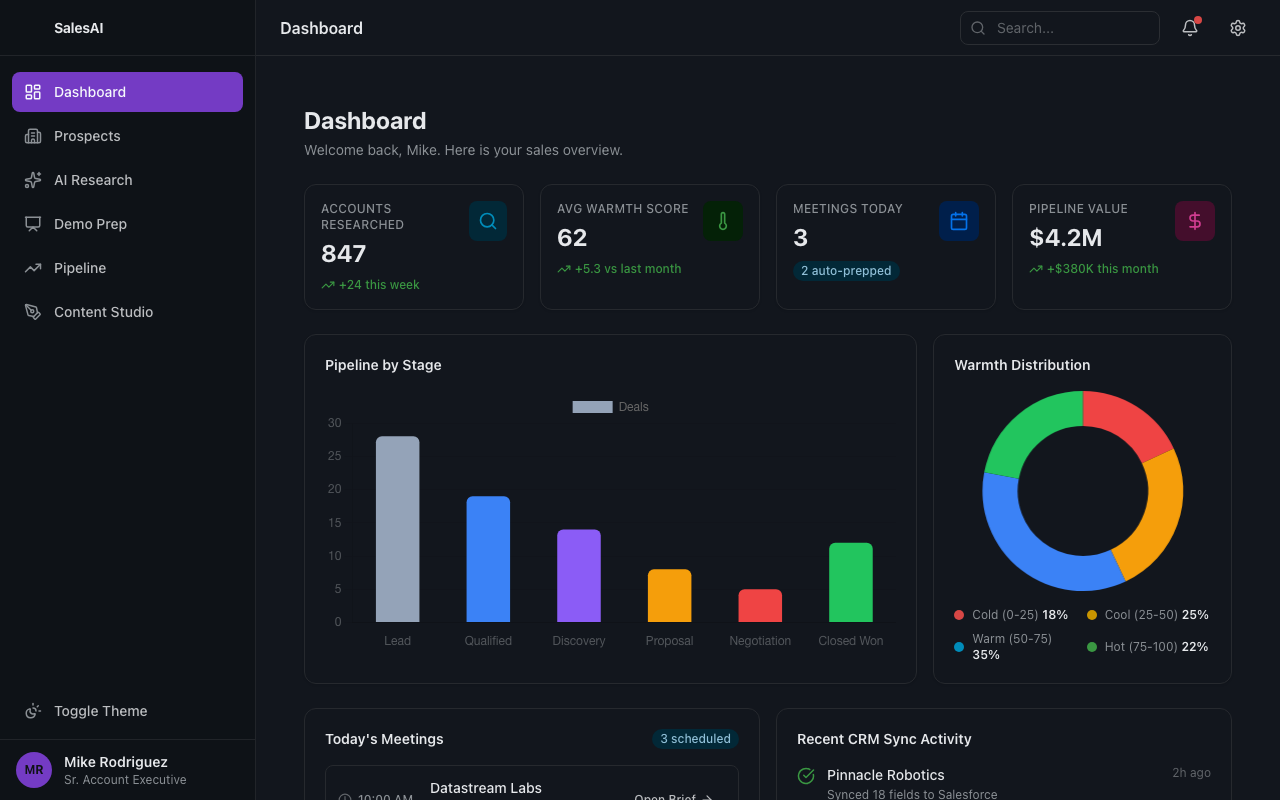Toggle Theme using the sidebar switch
The image size is (1280, 800).
point(33,711)
